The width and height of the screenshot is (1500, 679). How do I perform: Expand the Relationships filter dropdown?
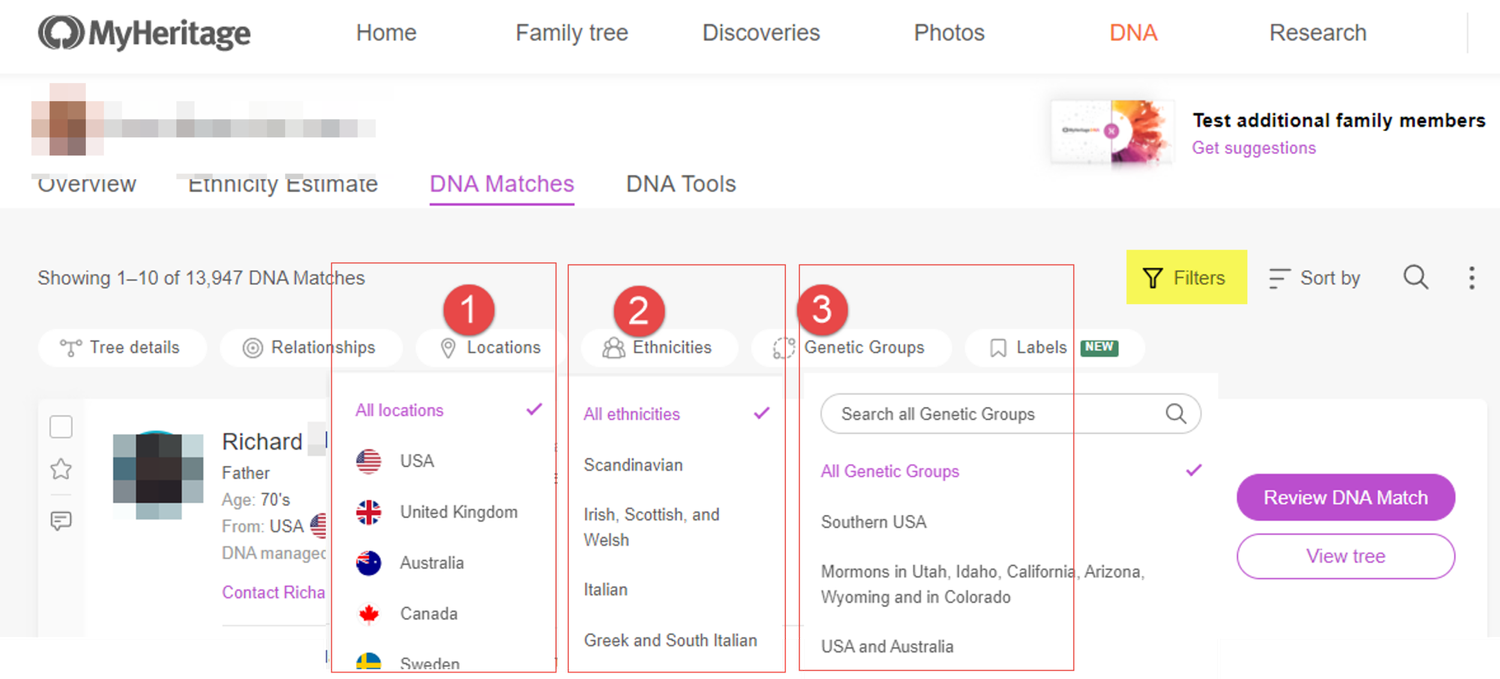310,348
